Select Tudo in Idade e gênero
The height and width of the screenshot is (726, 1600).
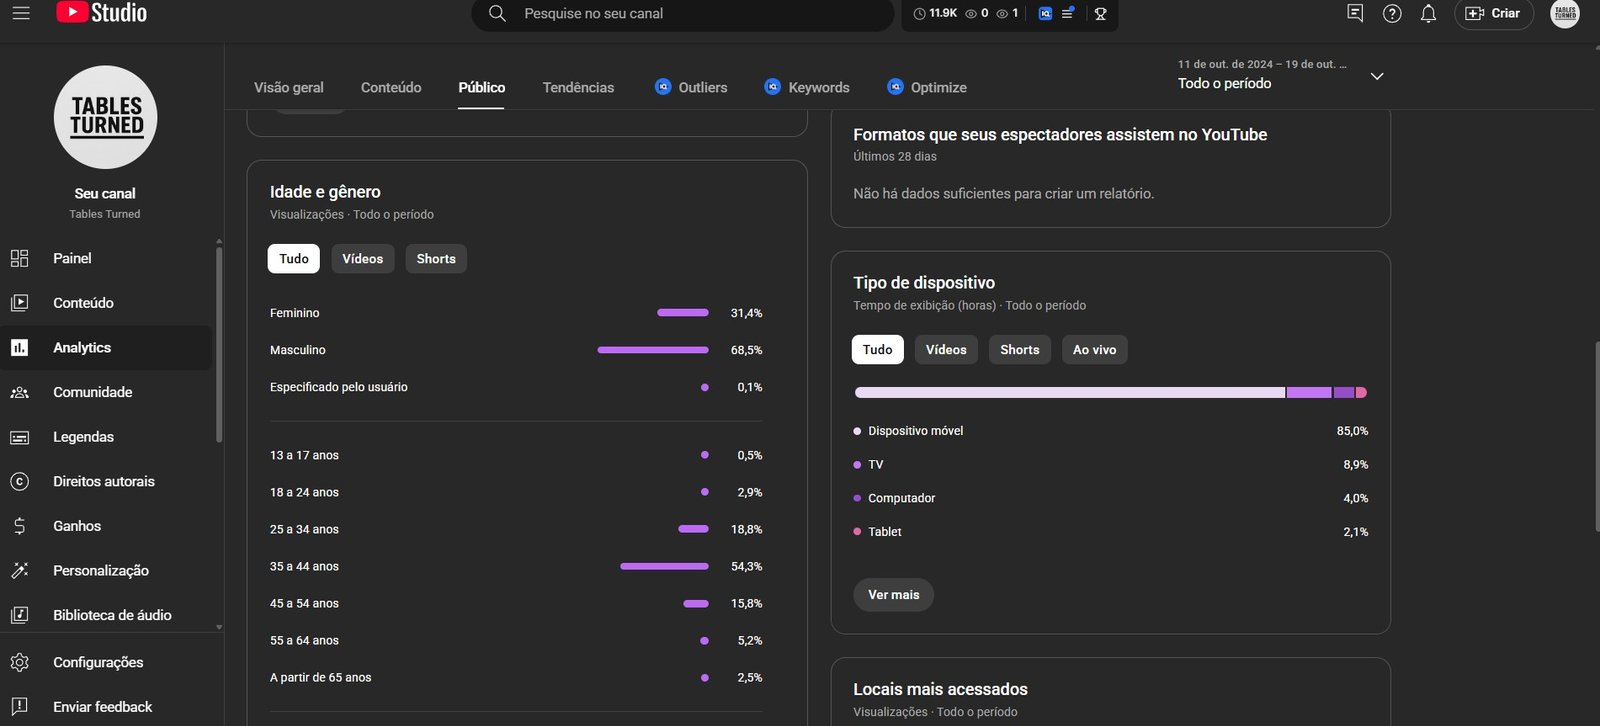294,259
